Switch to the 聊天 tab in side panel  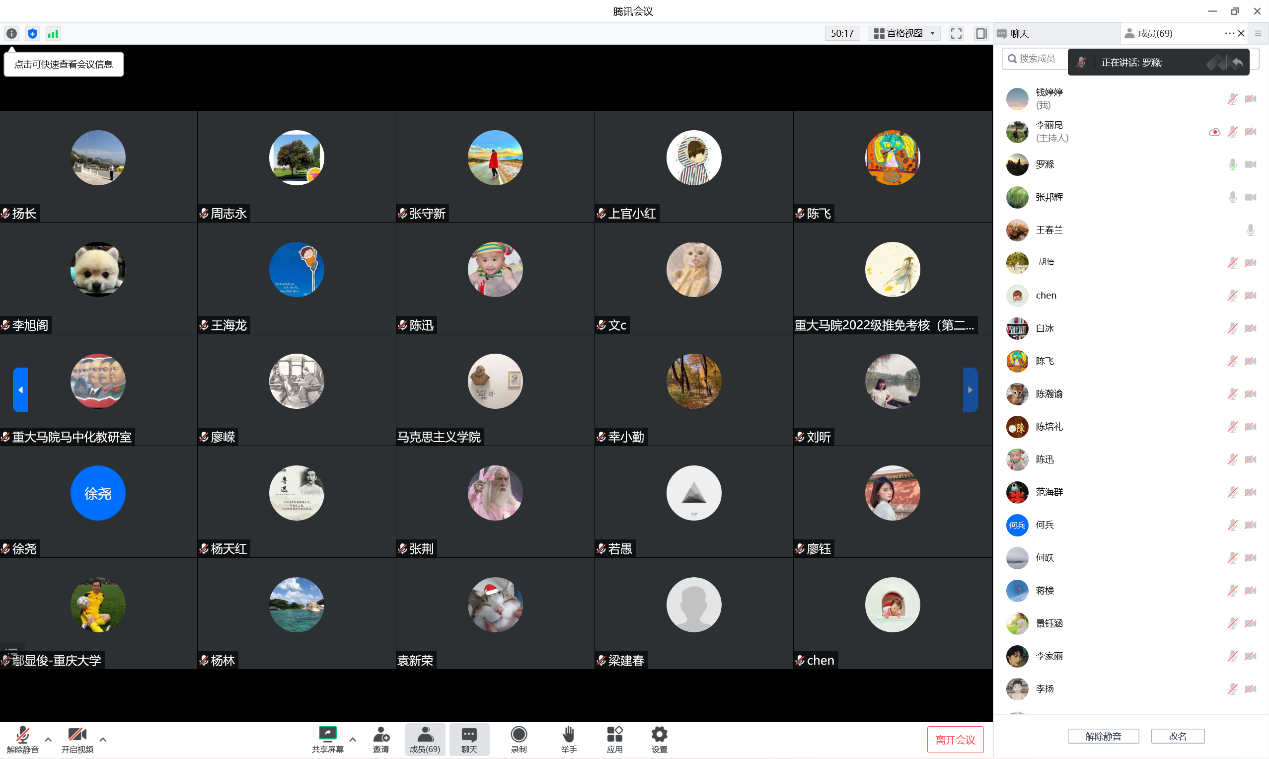pos(1014,33)
